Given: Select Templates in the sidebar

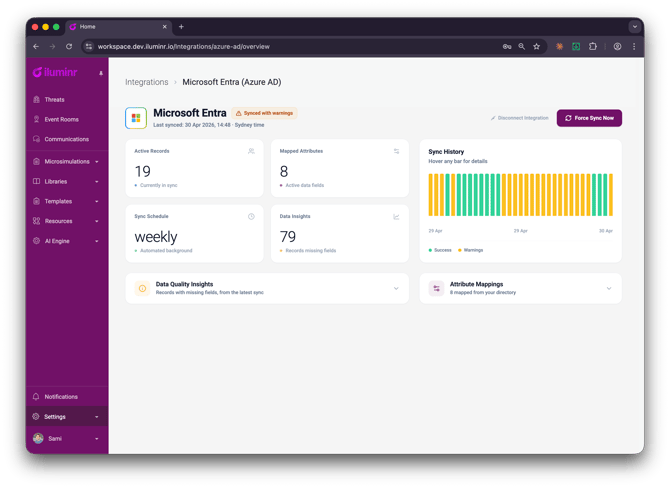Looking at the screenshot, I should 58,202.
